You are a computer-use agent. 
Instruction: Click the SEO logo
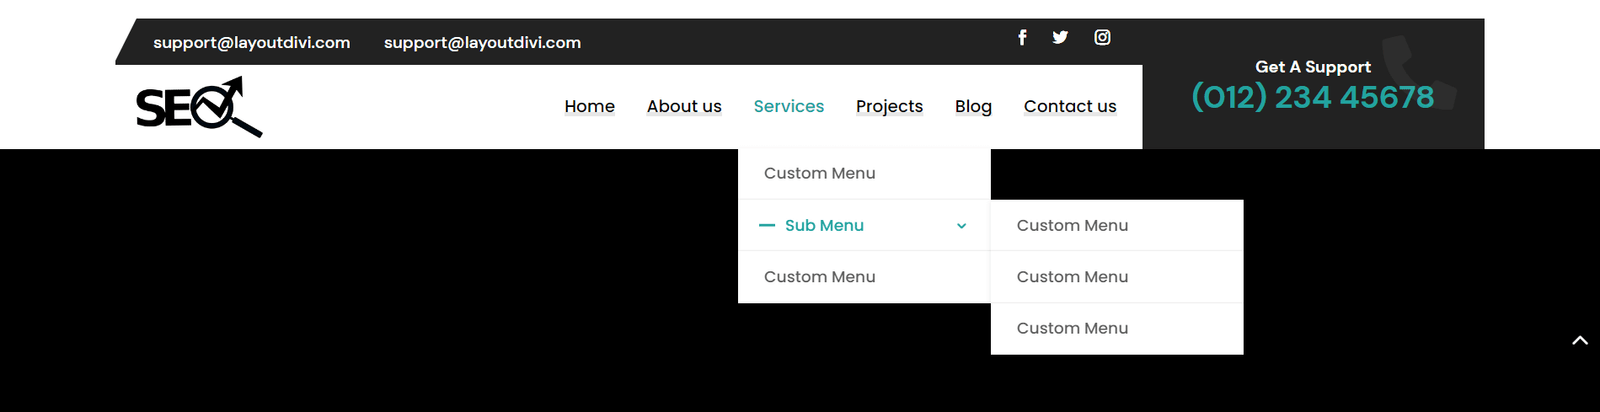[199, 107]
